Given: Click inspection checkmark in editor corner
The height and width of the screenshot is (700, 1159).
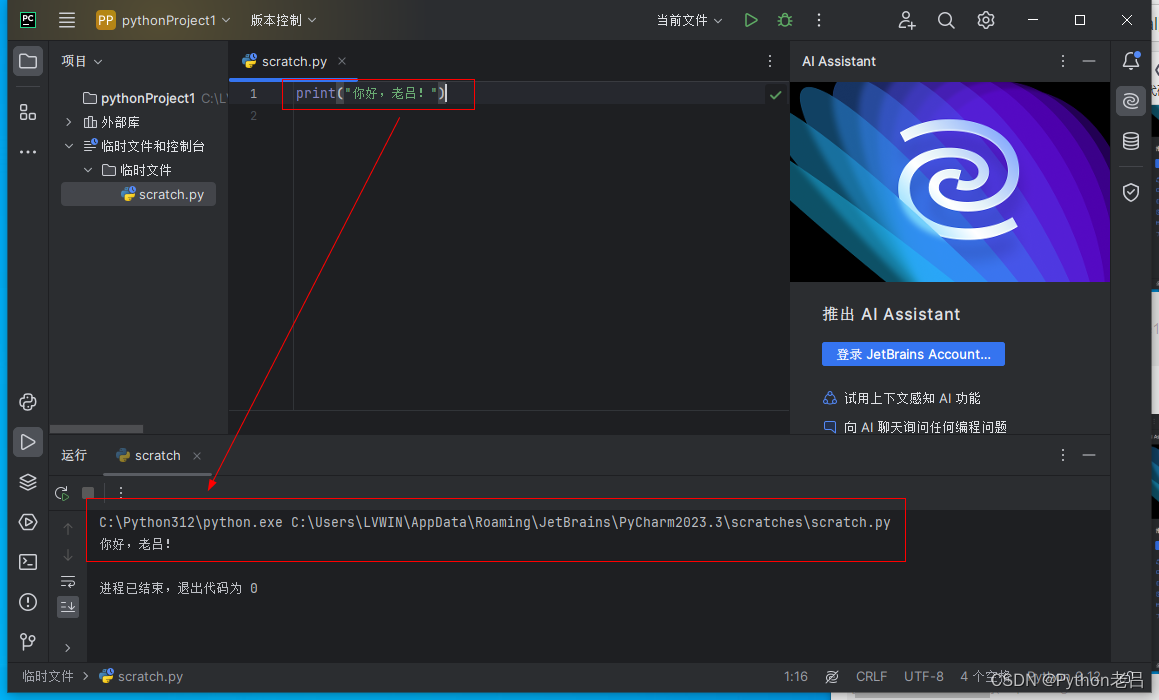Looking at the screenshot, I should [x=775, y=95].
